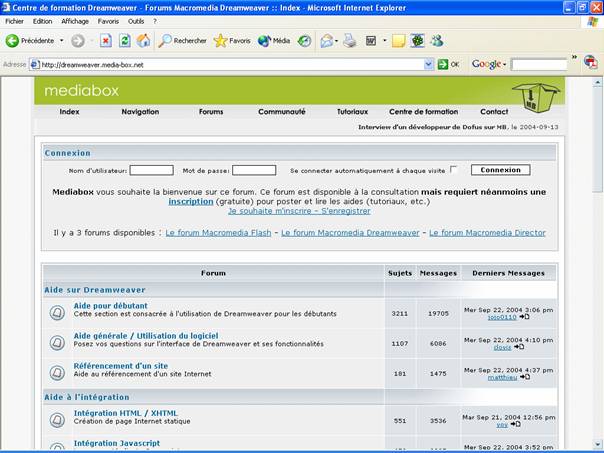Open the History clock icon
Screen dimensions: 604x453
click(304, 41)
